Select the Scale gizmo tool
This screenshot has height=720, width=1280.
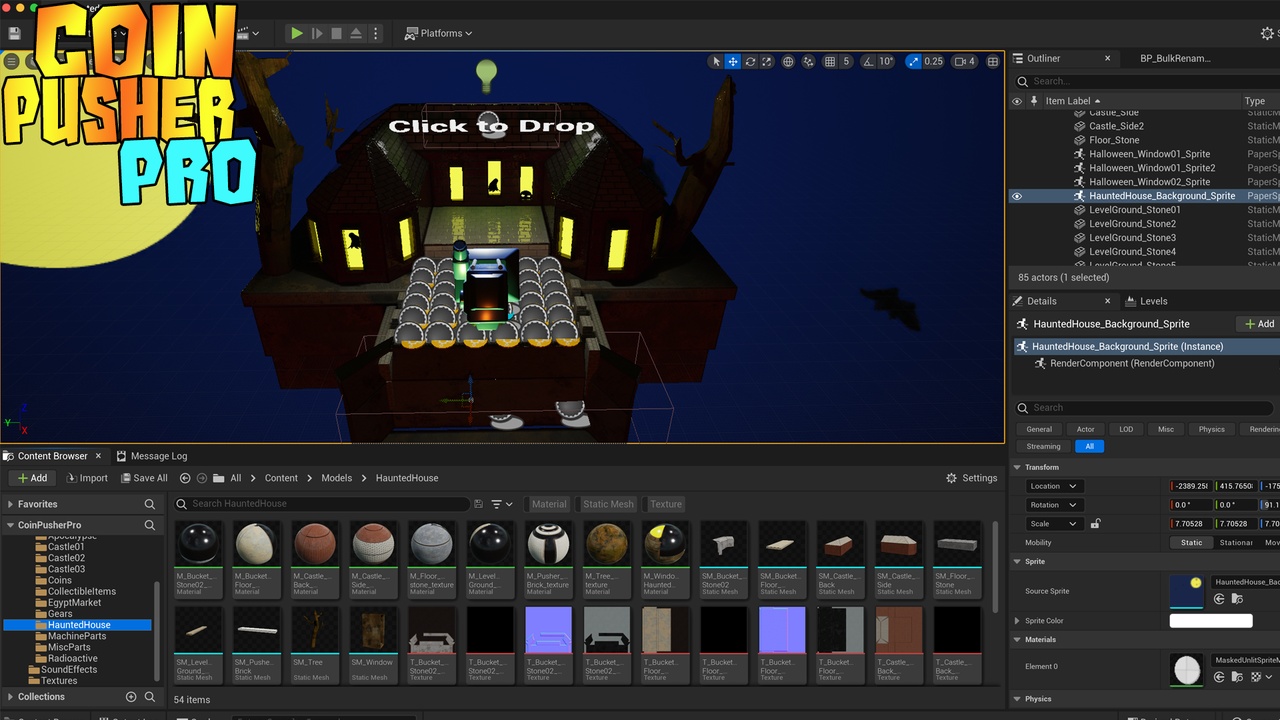click(767, 62)
